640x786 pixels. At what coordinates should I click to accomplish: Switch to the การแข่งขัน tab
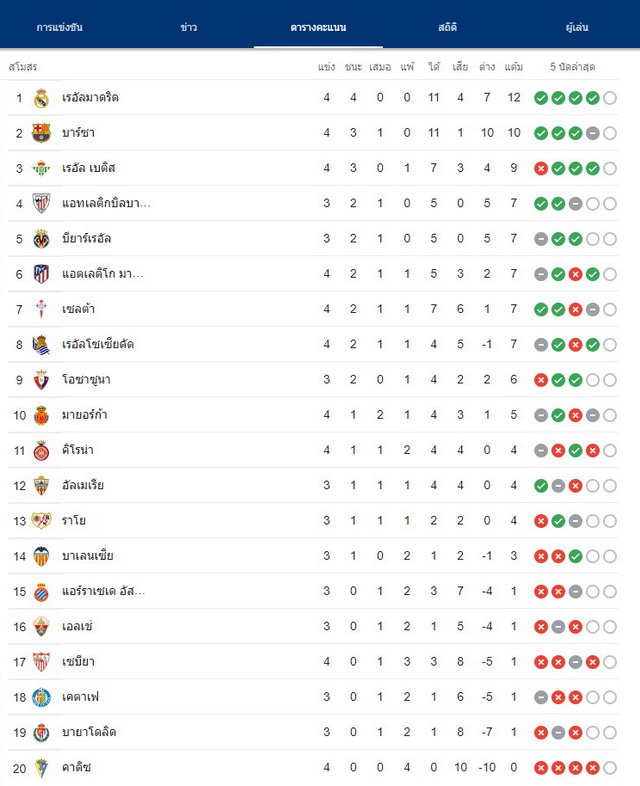tap(60, 28)
